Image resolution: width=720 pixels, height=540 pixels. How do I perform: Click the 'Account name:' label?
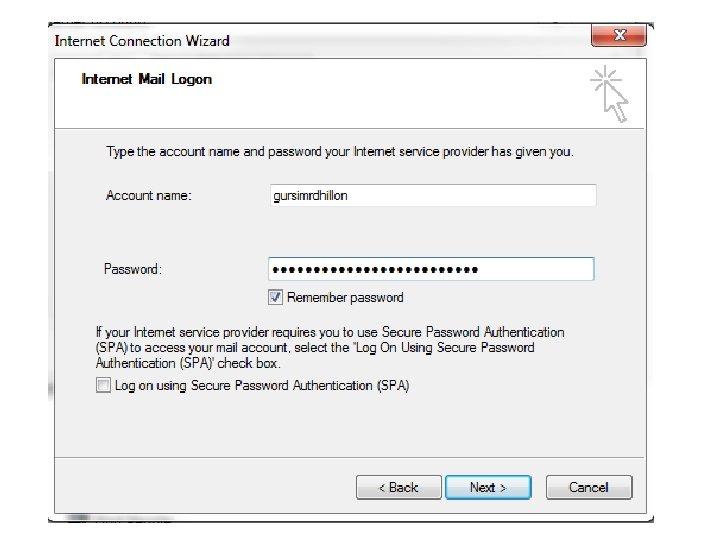[149, 196]
